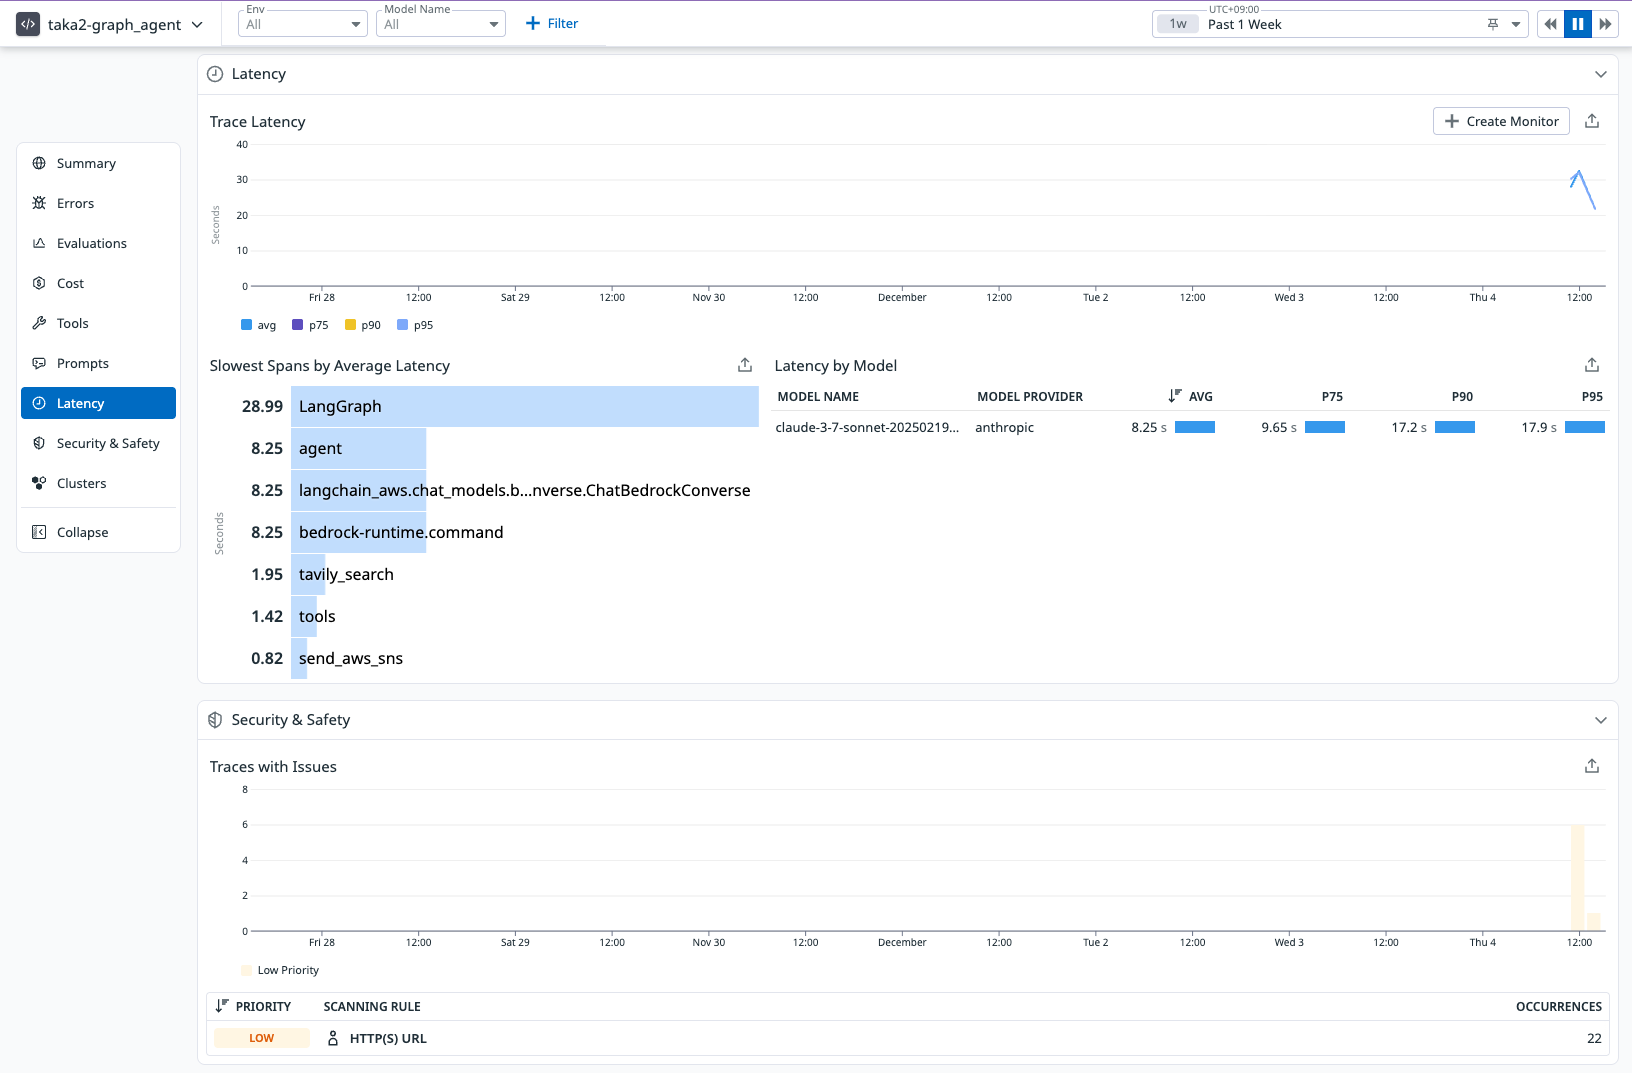
Task: Click the claude-3-7-sonnet model row name
Action: click(867, 427)
